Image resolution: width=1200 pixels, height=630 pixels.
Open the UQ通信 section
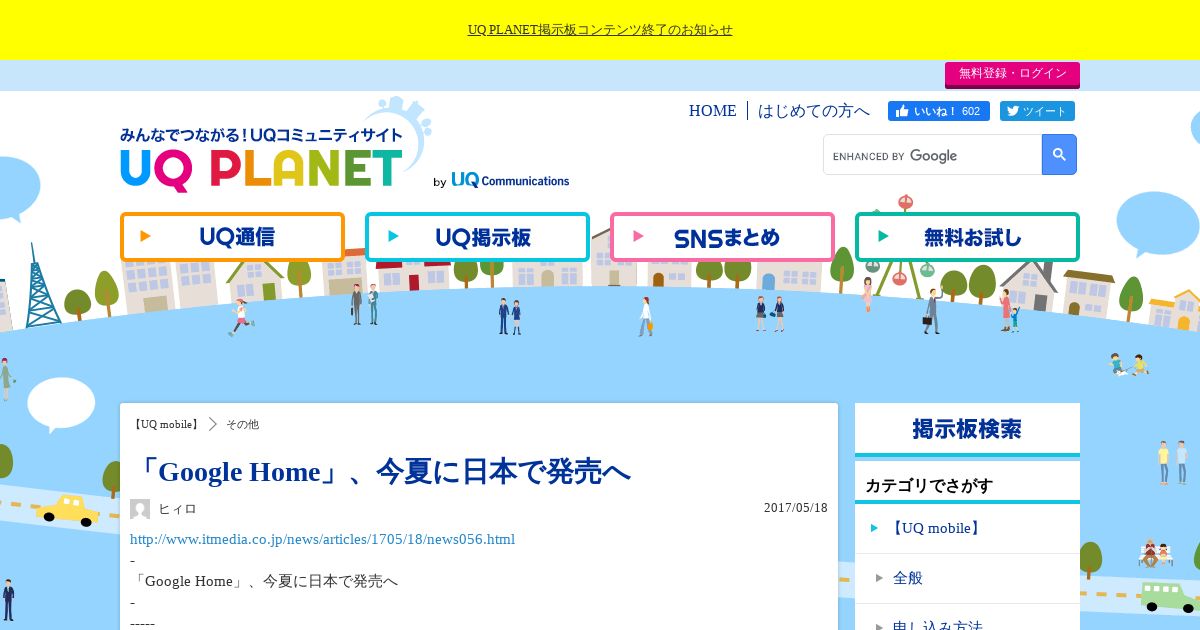(232, 237)
